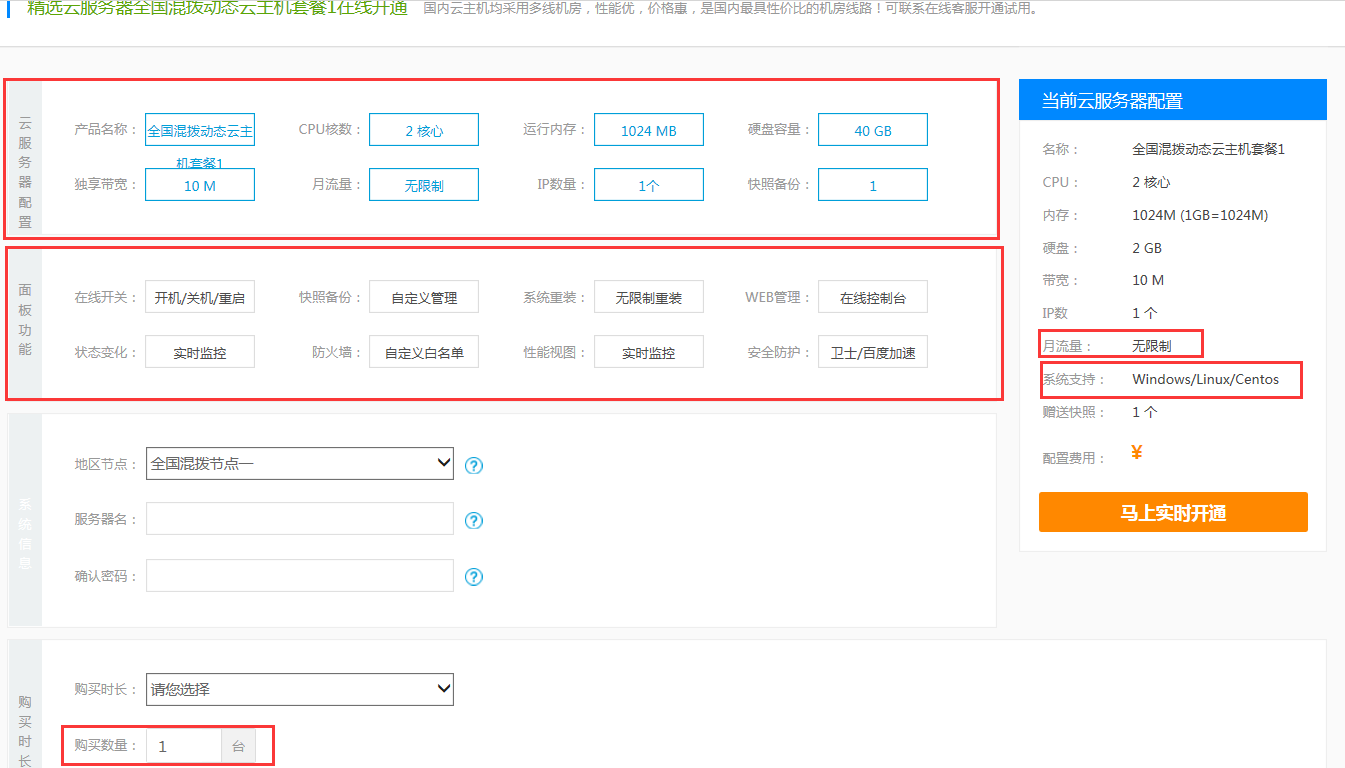This screenshot has width=1345, height=768.
Task: Click the 快照备份 自定义管理 box
Action: (x=424, y=297)
